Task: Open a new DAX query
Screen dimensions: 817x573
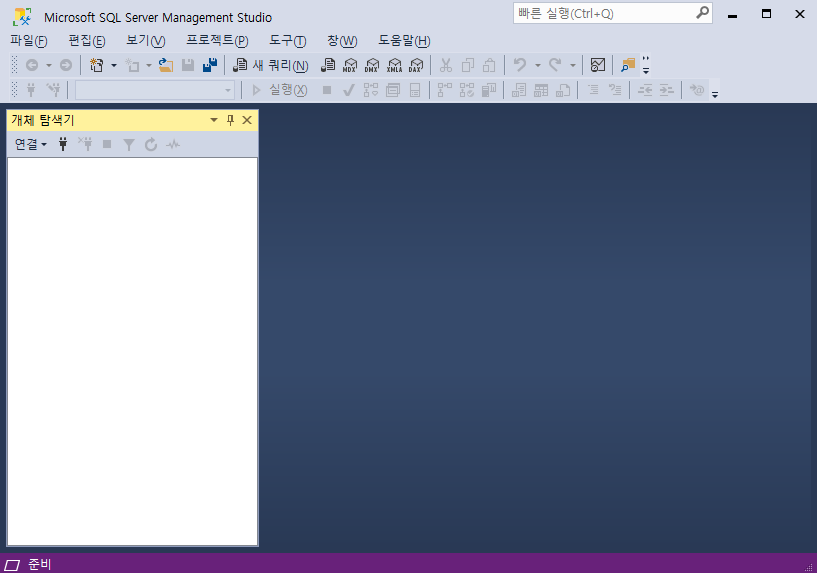Action: pyautogui.click(x=416, y=65)
